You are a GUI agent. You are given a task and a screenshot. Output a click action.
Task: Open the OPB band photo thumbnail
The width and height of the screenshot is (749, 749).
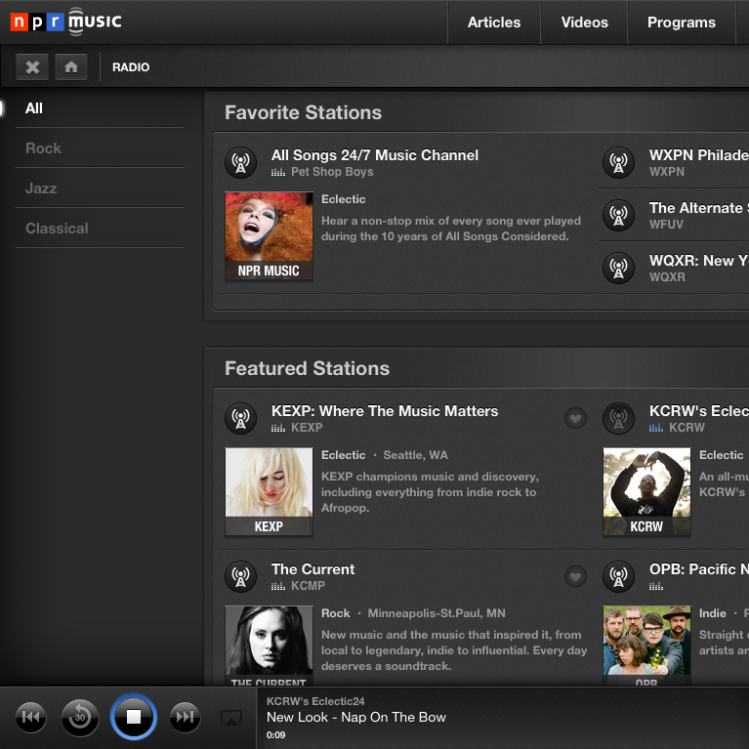click(x=647, y=645)
